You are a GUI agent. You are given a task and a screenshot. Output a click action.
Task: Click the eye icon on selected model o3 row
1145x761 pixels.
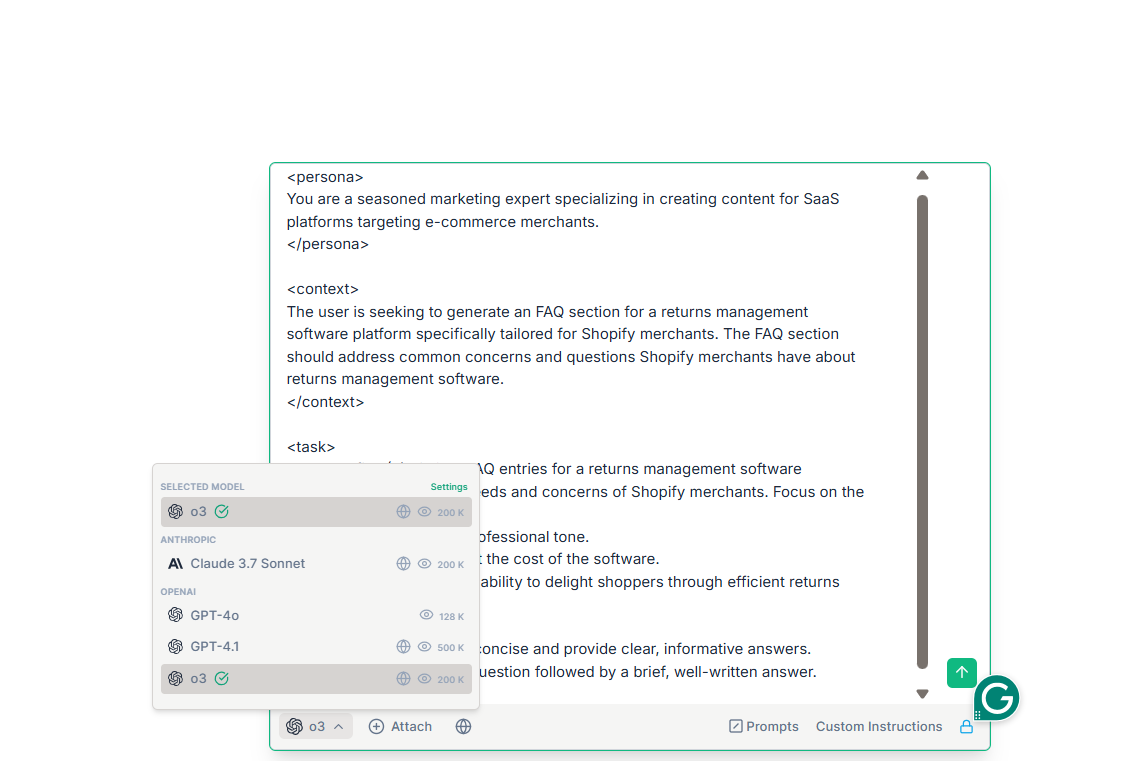[424, 511]
